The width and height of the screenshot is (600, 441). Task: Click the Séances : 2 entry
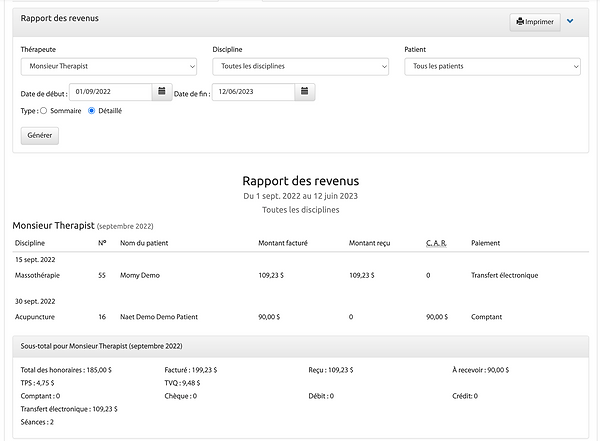click(37, 422)
